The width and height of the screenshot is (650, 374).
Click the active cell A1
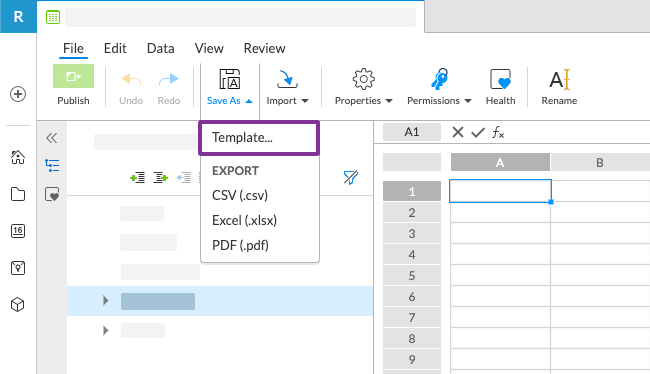[x=500, y=191]
